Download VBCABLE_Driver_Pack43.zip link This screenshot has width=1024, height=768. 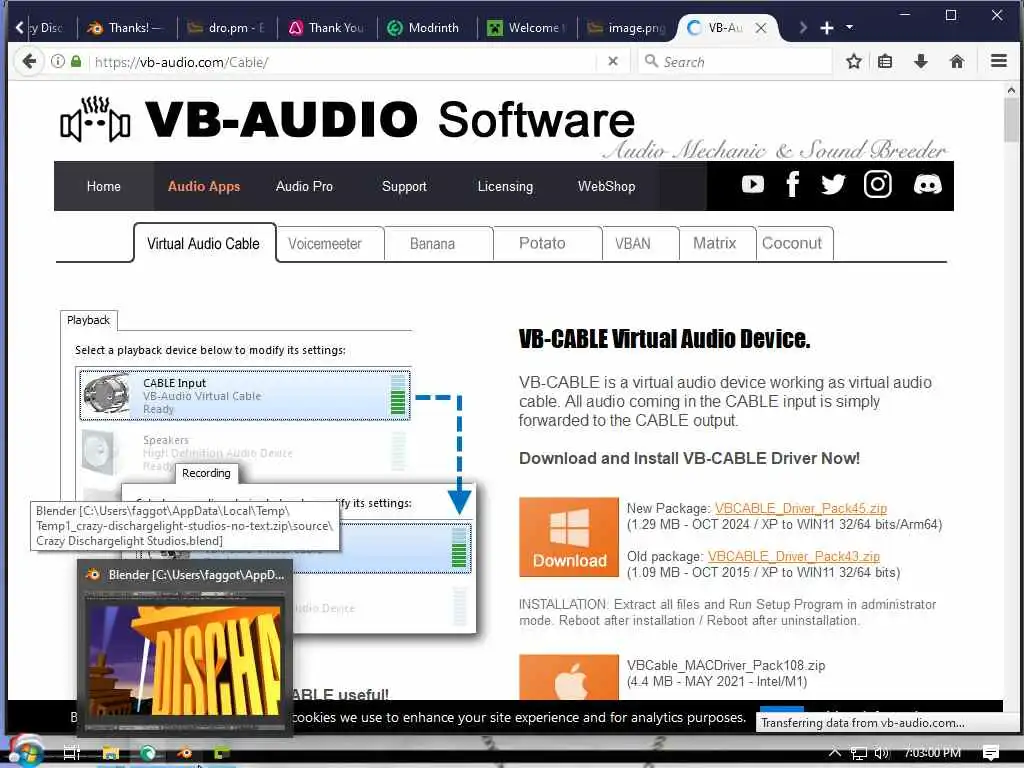click(793, 556)
